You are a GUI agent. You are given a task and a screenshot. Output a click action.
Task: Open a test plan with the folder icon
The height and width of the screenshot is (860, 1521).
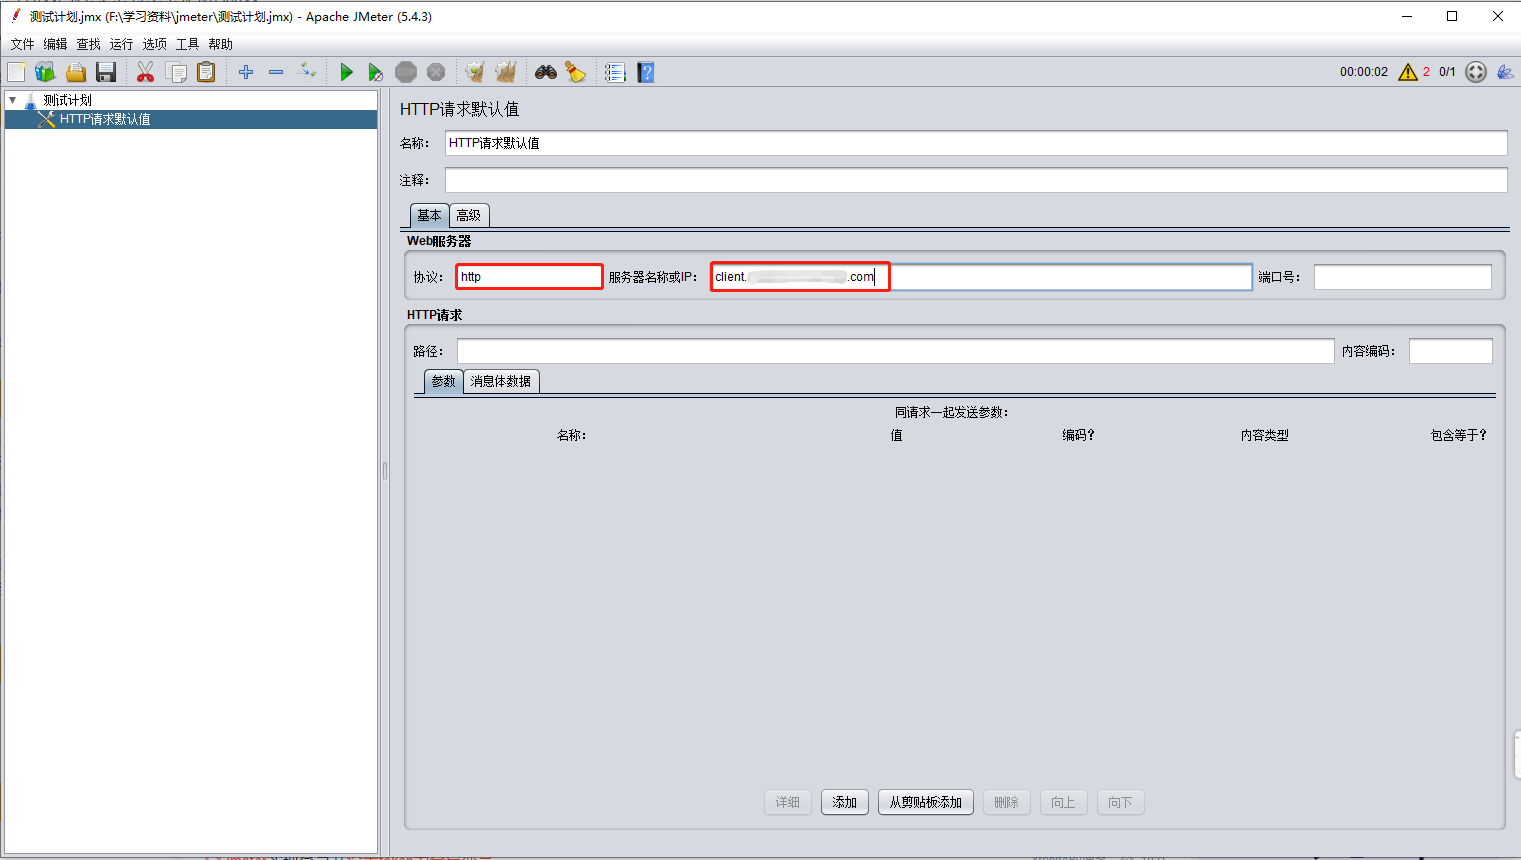tap(76, 71)
